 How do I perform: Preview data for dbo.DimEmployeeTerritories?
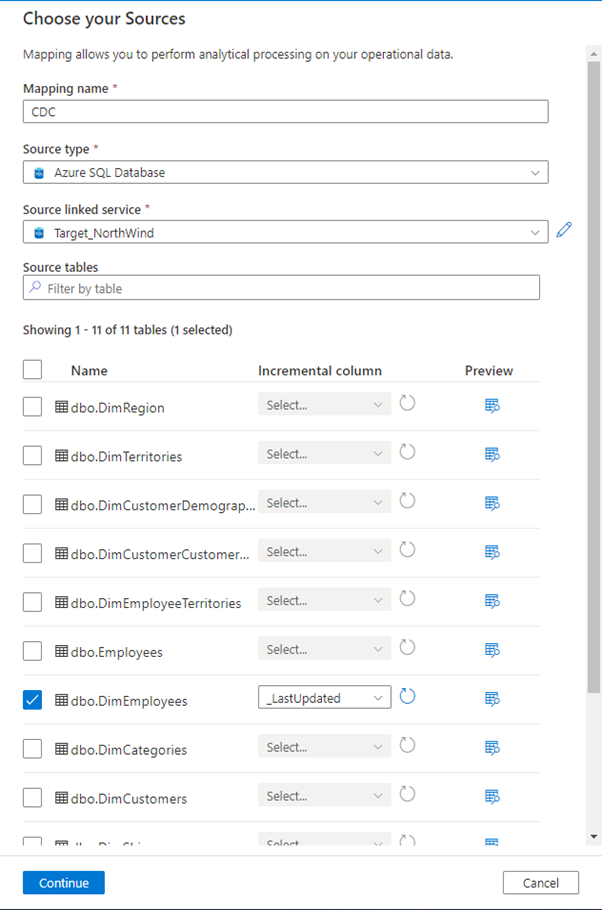point(492,601)
